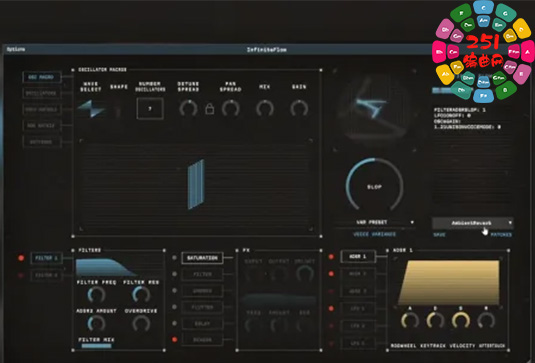
Task: Adjust the envelope Decay (D) knob
Action: 435,321
